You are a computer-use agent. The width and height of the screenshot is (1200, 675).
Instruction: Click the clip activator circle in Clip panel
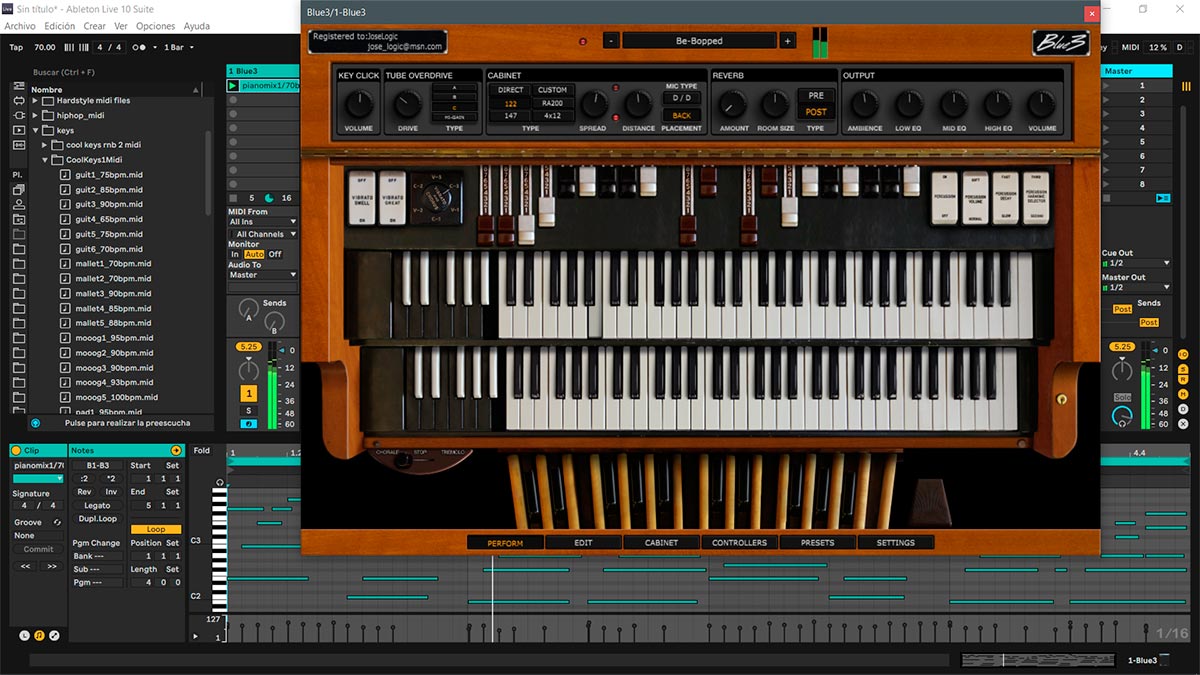click(18, 451)
